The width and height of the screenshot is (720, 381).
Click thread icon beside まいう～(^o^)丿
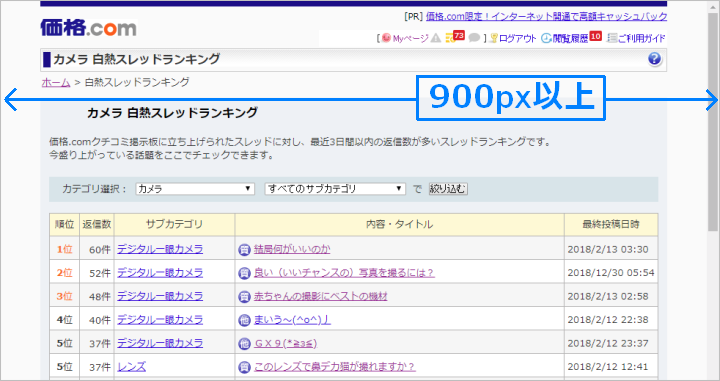[x=244, y=320]
